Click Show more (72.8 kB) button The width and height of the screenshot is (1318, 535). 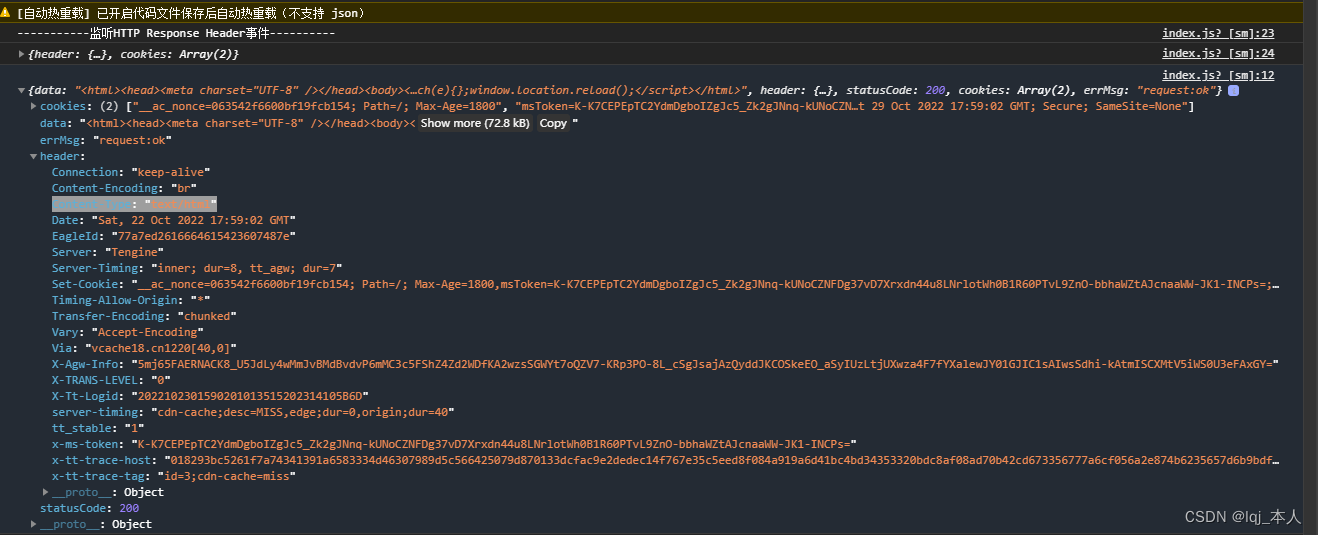pyautogui.click(x=475, y=123)
